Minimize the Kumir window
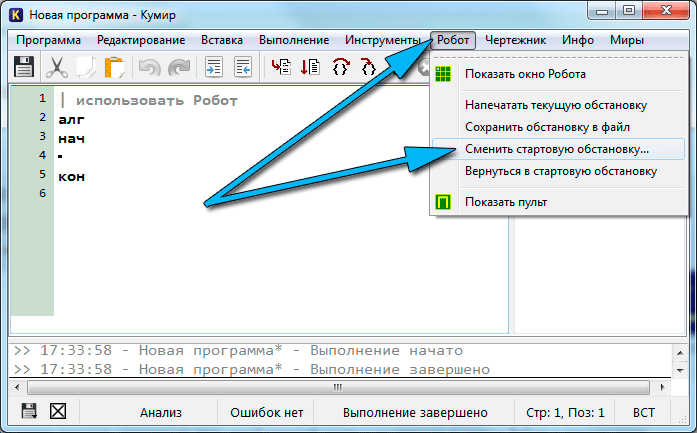 [x=602, y=11]
